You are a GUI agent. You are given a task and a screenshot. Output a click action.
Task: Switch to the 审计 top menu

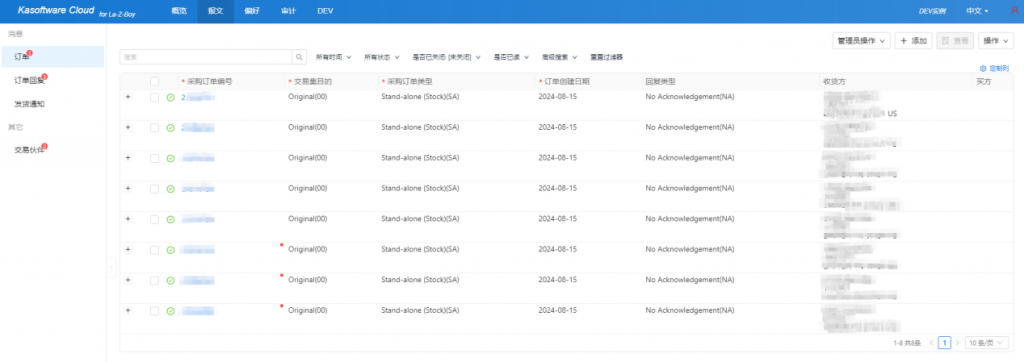click(288, 11)
